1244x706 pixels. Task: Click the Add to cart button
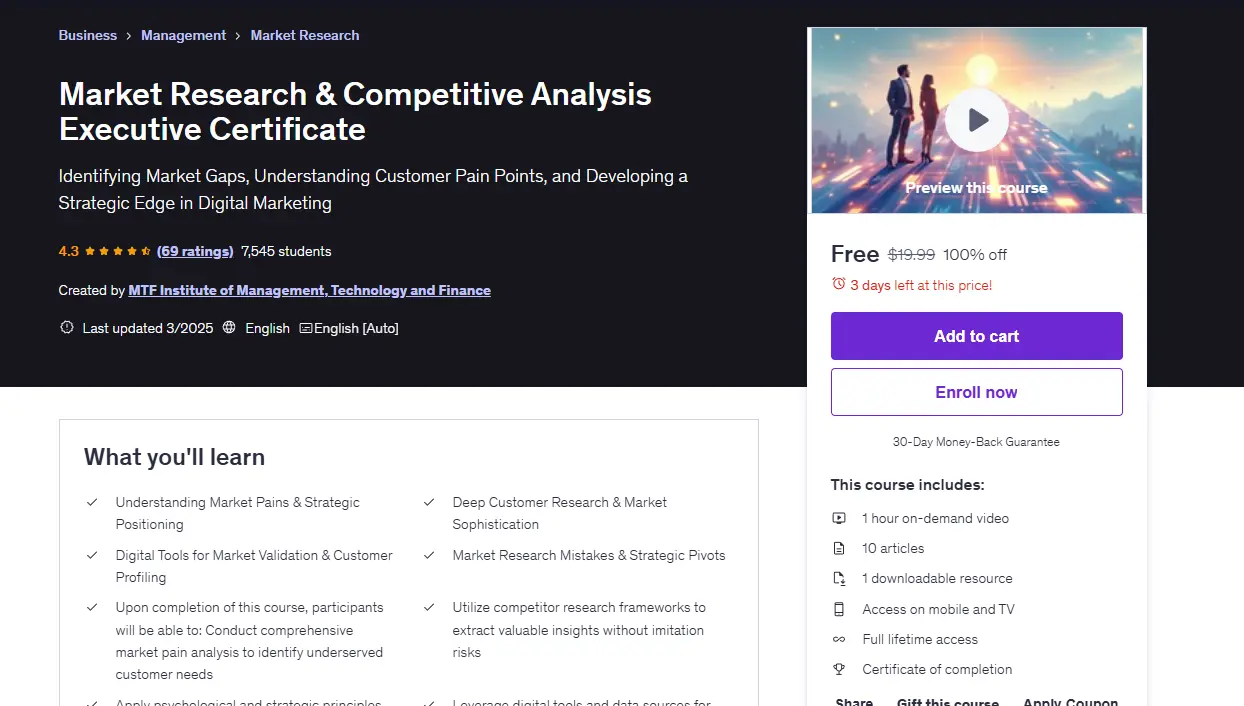point(977,336)
